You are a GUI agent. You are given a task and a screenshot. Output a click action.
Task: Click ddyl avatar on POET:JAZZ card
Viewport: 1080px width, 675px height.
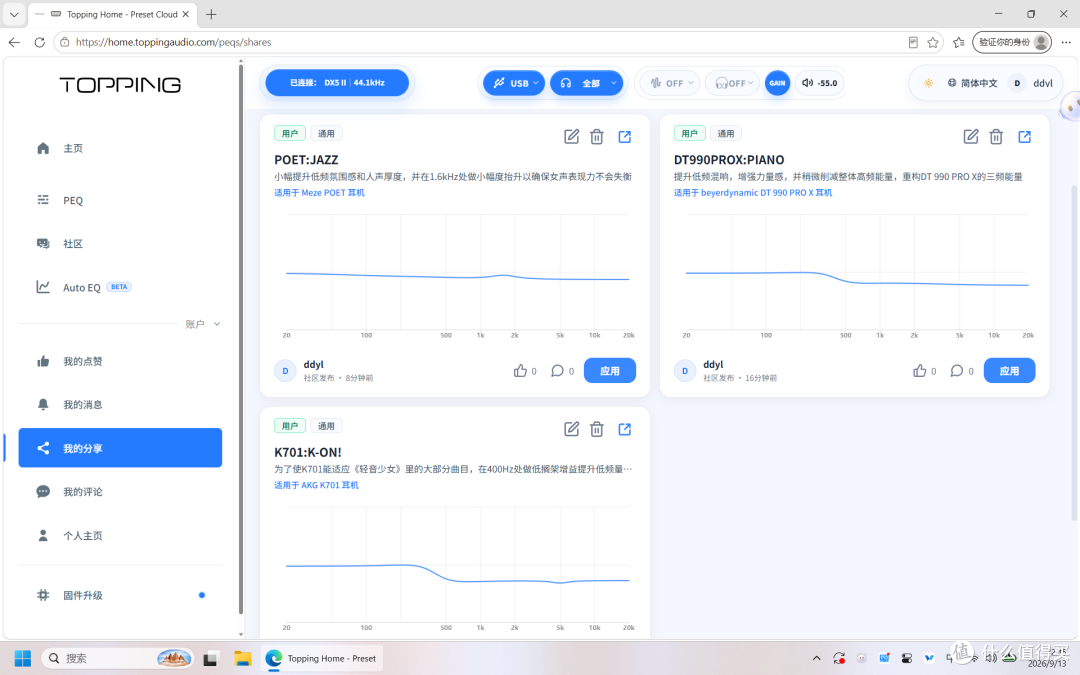[x=285, y=371]
